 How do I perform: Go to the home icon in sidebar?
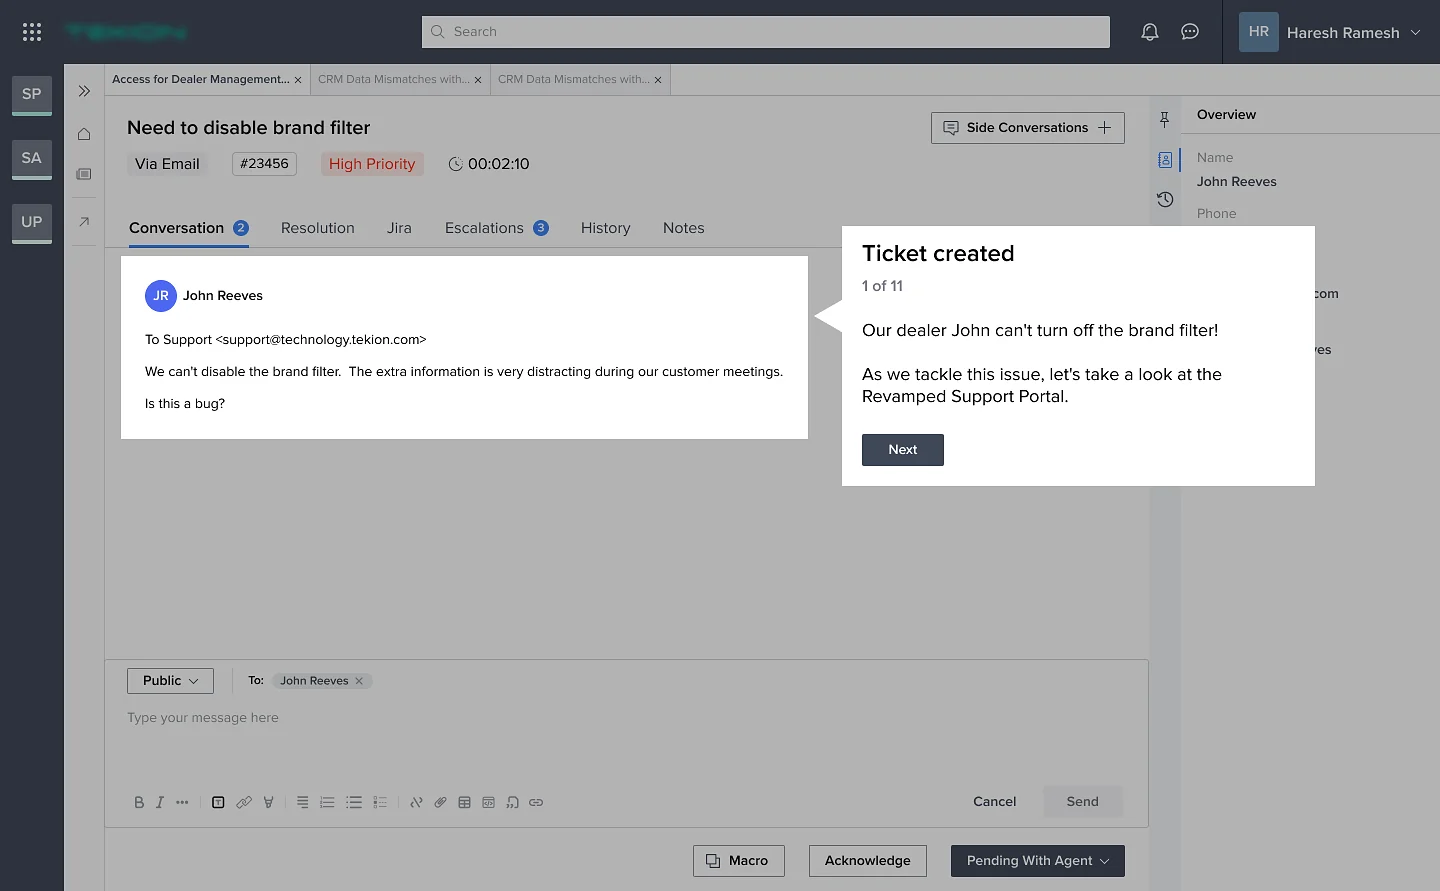(84, 134)
